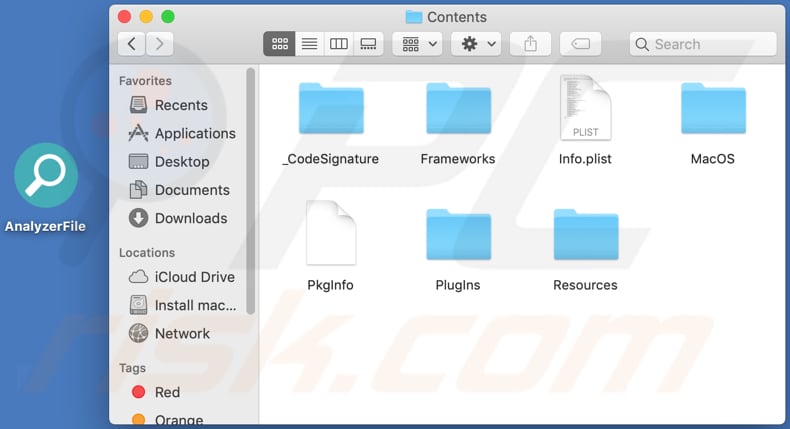Select the Install mac... volume
790x429 pixels.
[x=182, y=305]
